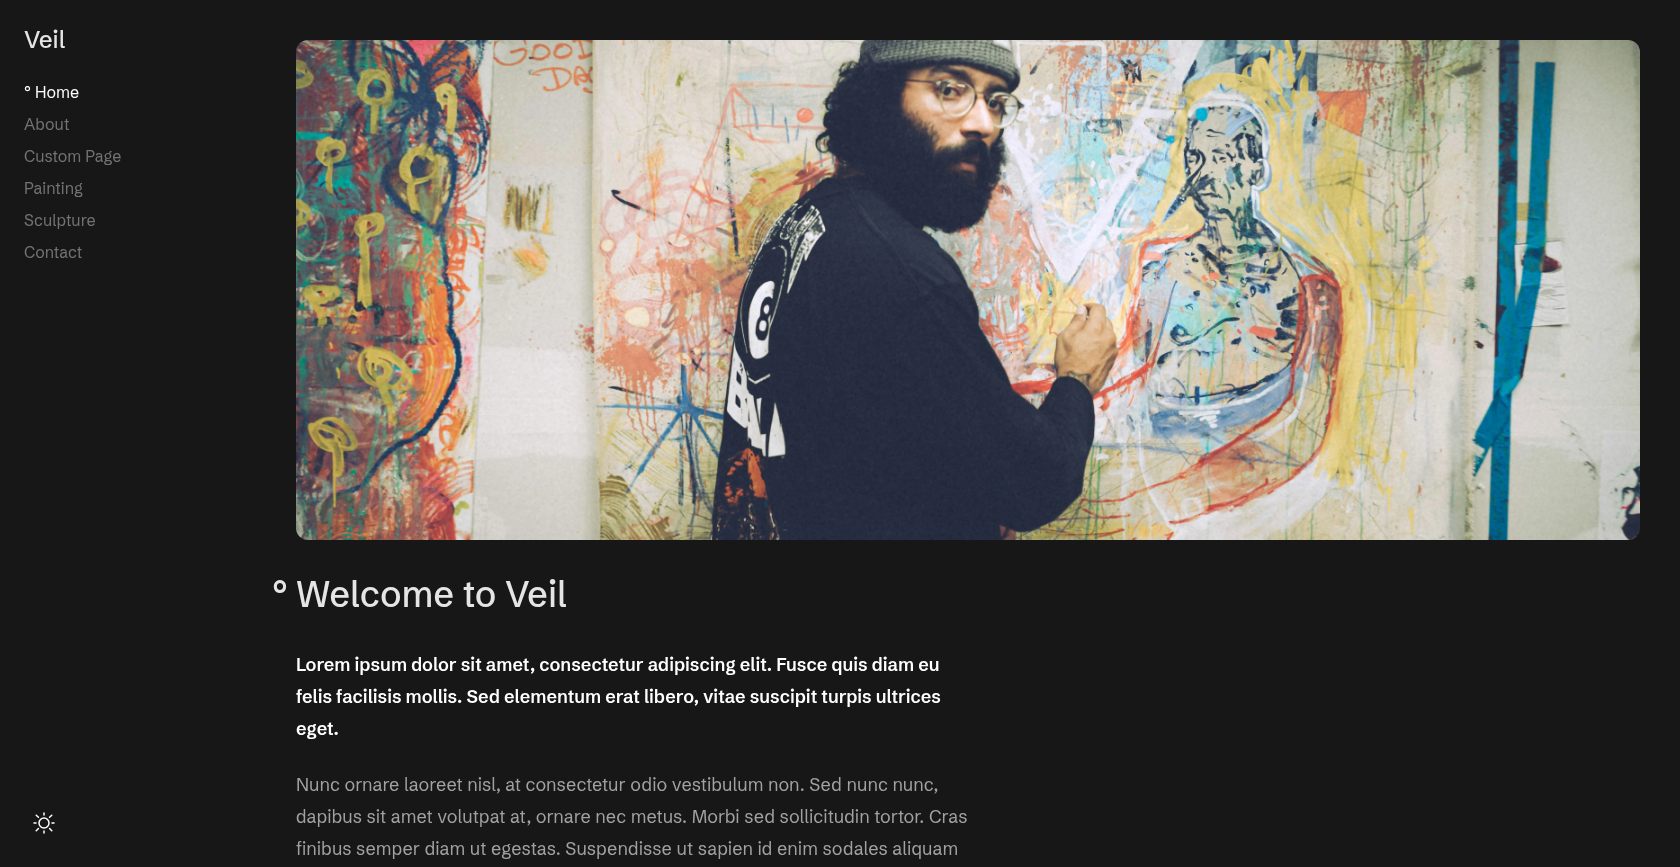Go to the About page

[x=47, y=124]
